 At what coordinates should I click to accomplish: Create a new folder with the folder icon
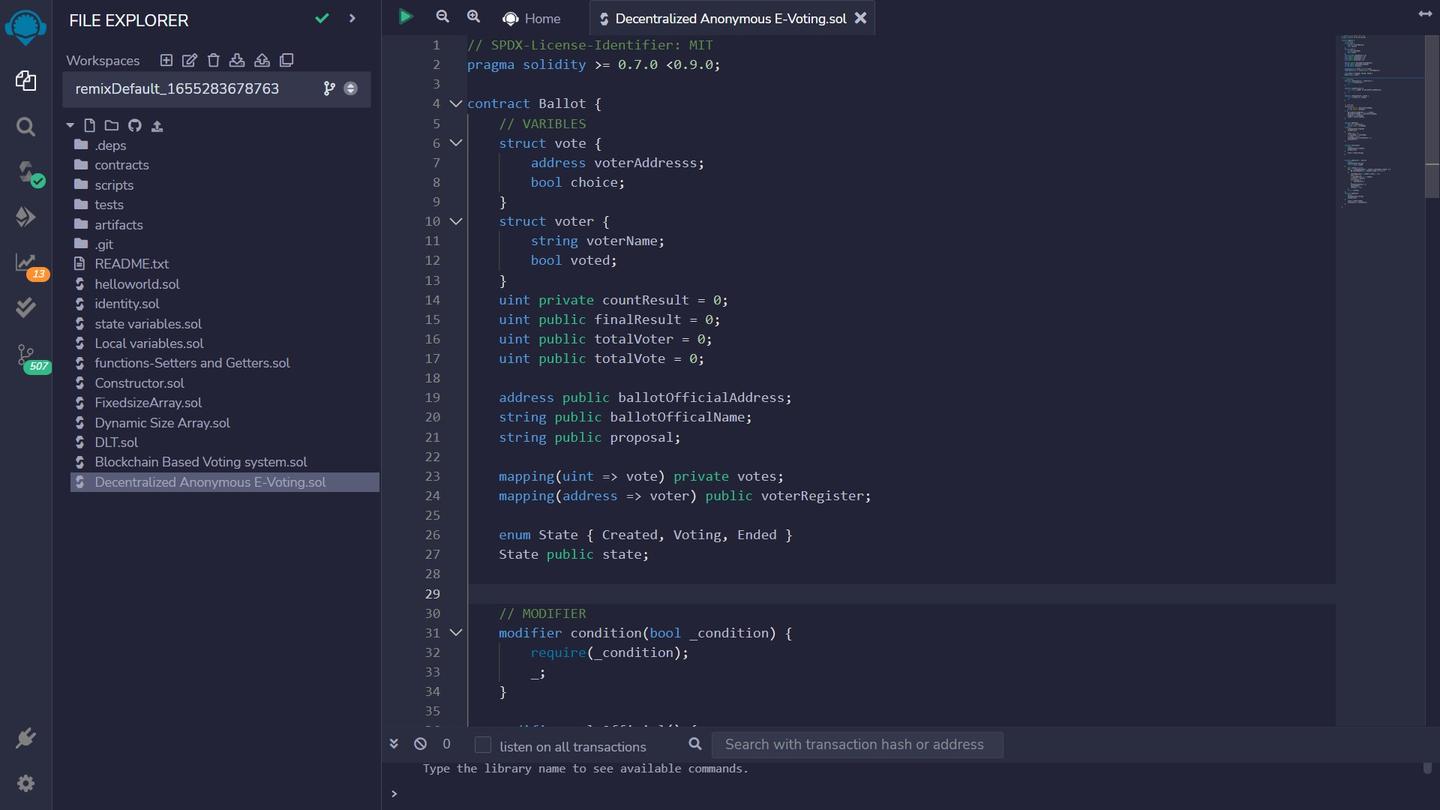pos(111,125)
